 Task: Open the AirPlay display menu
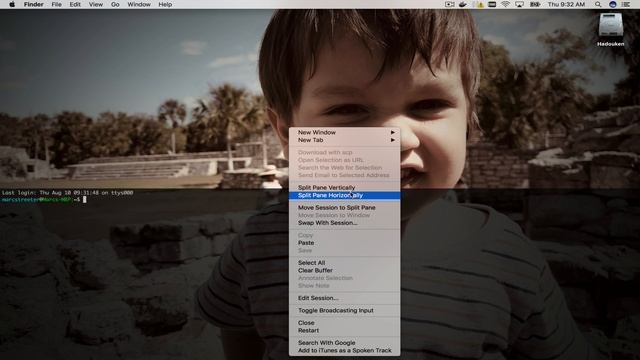coord(519,4)
